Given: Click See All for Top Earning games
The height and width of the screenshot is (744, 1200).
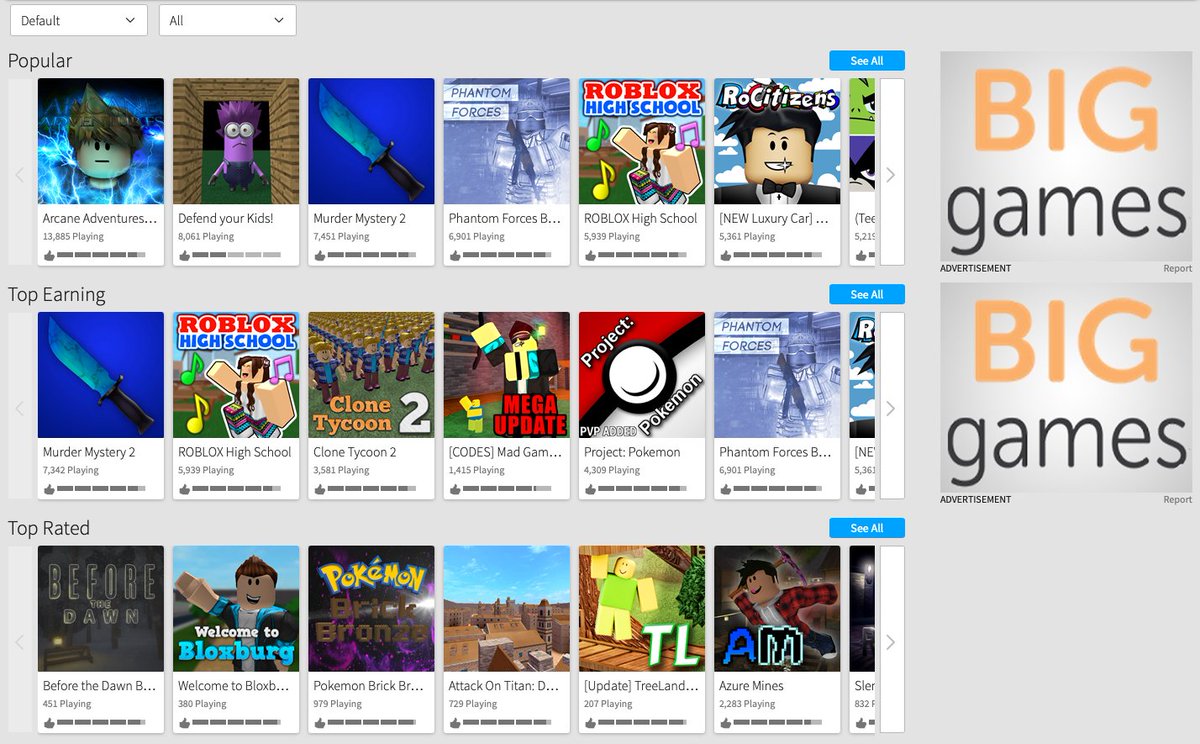Looking at the screenshot, I should click(x=867, y=294).
